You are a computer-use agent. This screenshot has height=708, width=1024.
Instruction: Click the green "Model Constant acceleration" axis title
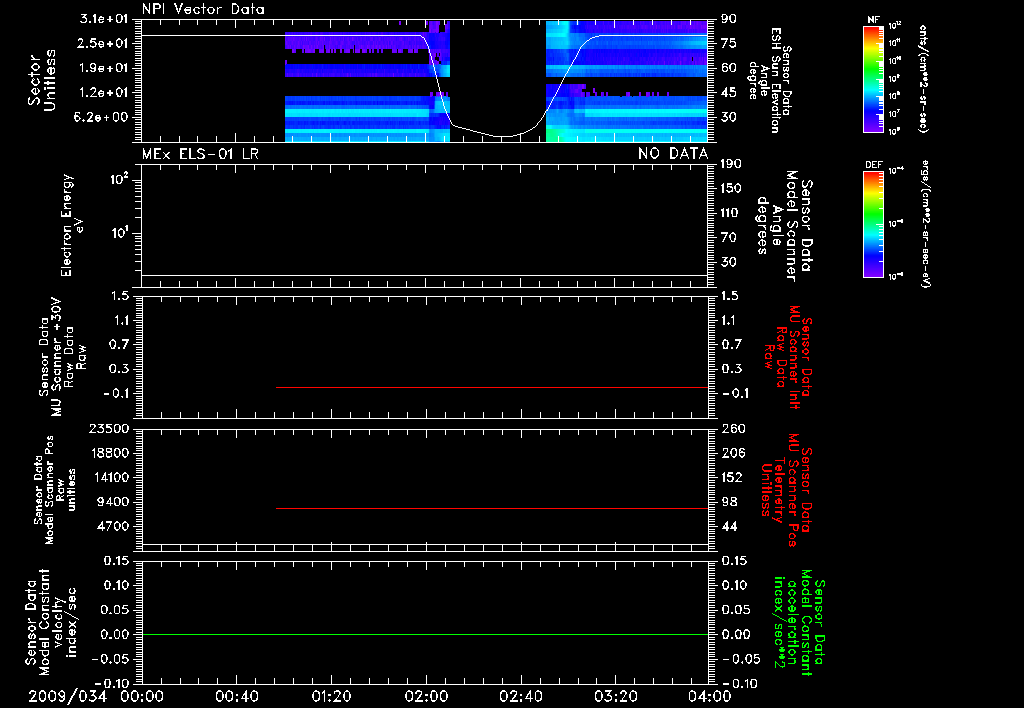[799, 622]
